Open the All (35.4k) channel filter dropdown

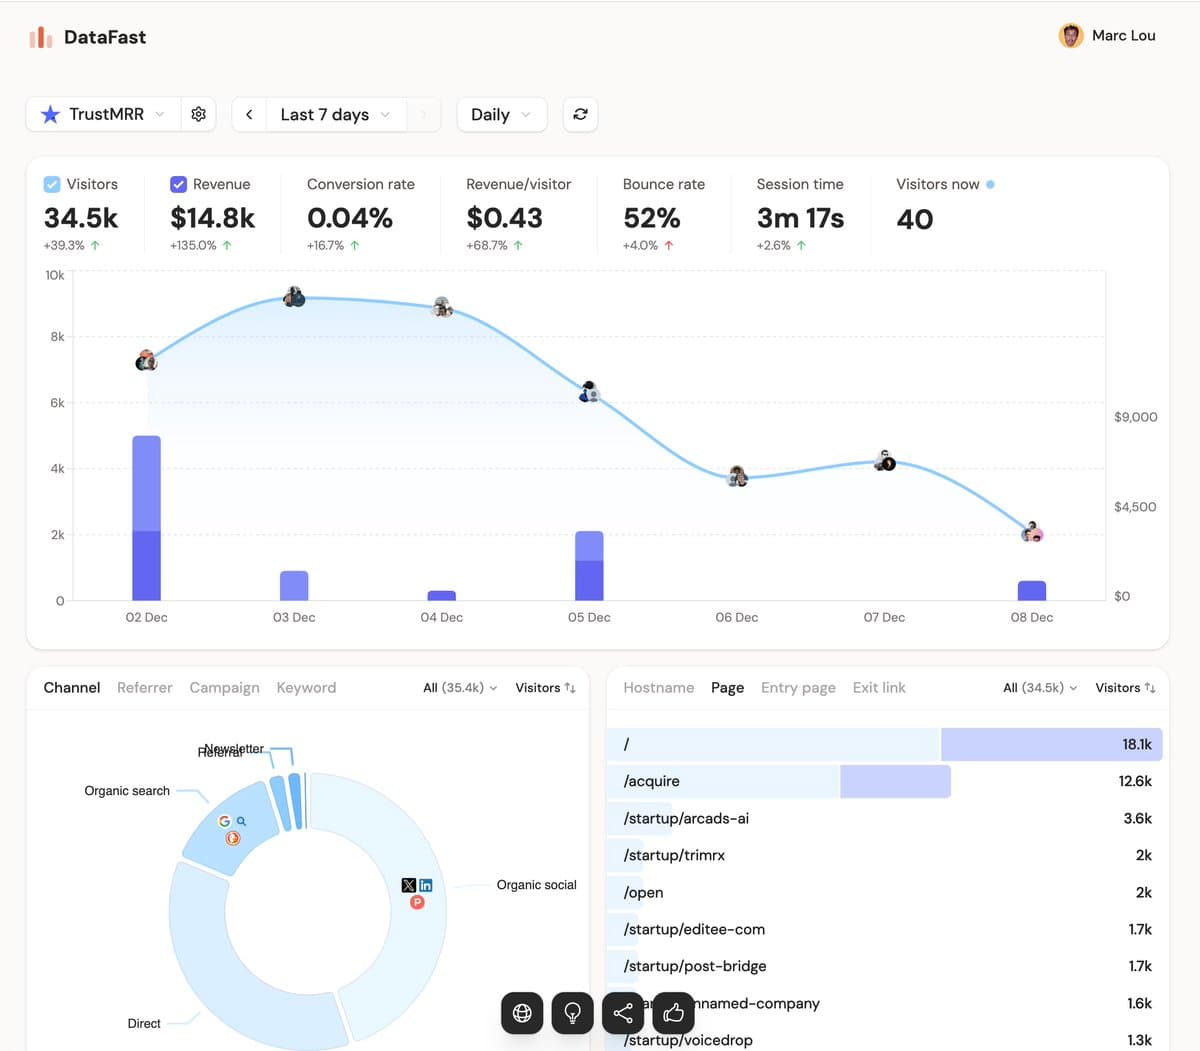pos(460,688)
